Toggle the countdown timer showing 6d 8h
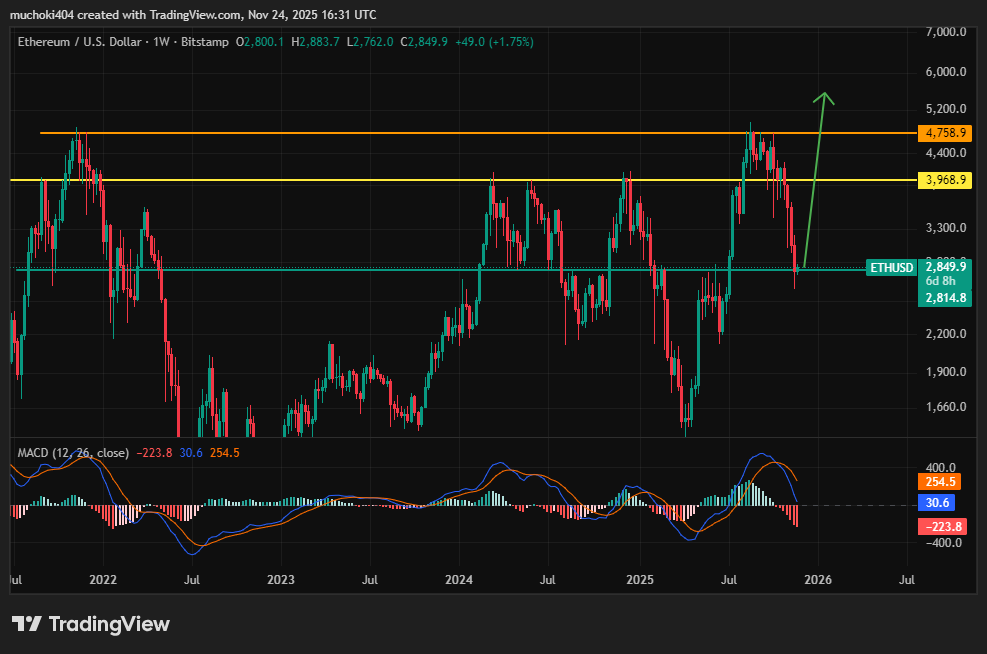The height and width of the screenshot is (654, 987). tap(940, 282)
